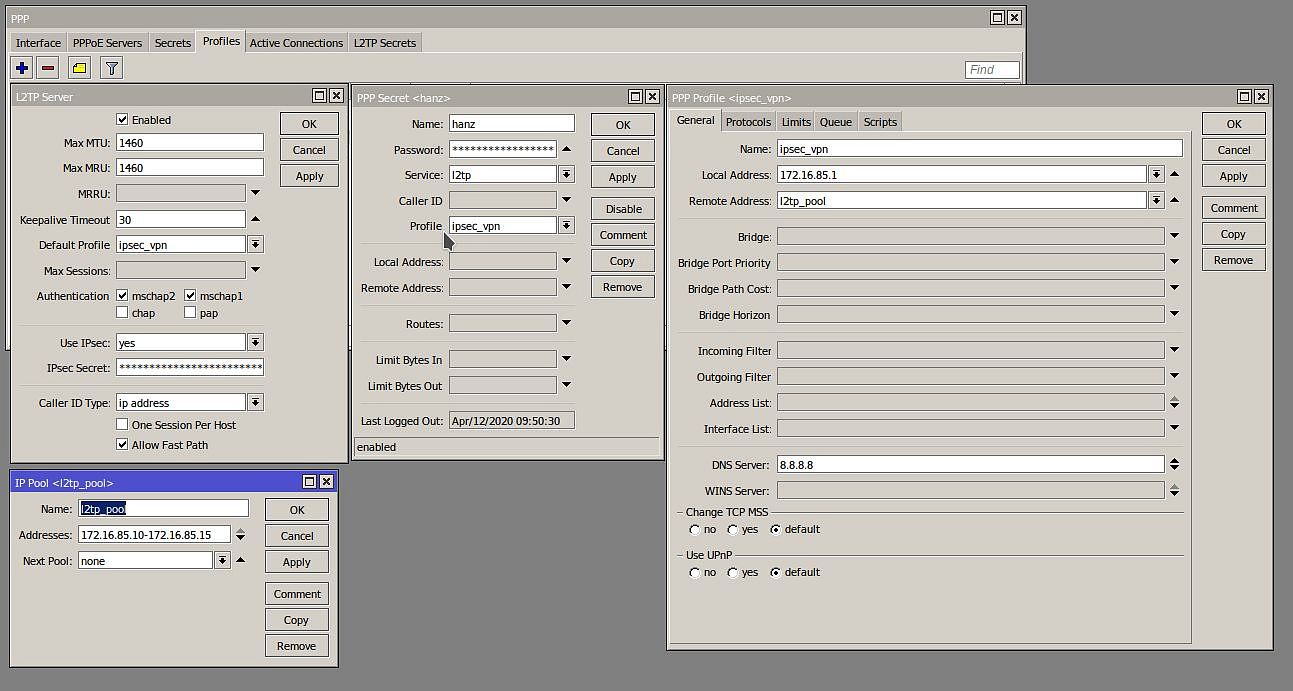The height and width of the screenshot is (691, 1293).
Task: Click the yellow comment note icon
Action: [x=80, y=68]
